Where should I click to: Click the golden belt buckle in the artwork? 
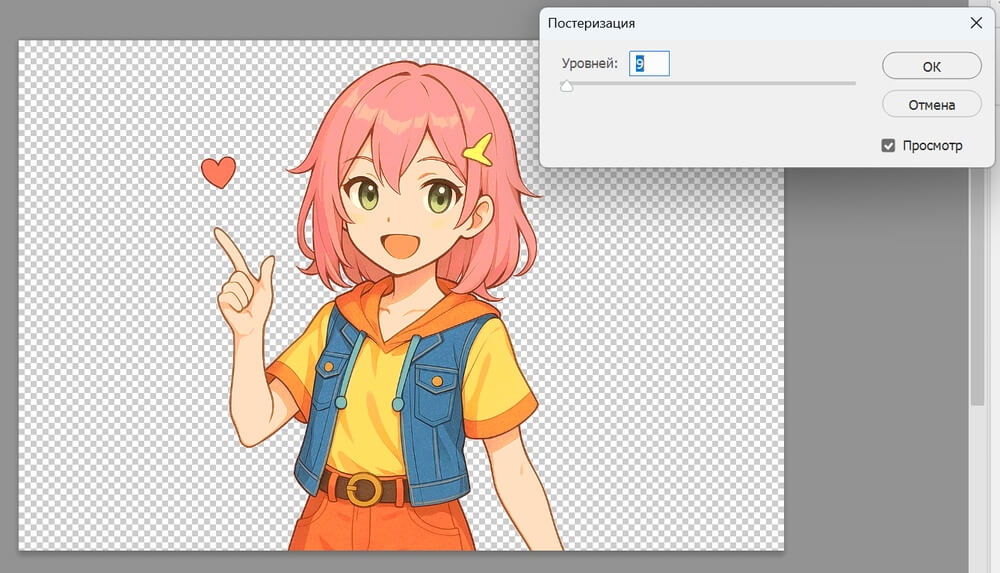(x=365, y=490)
